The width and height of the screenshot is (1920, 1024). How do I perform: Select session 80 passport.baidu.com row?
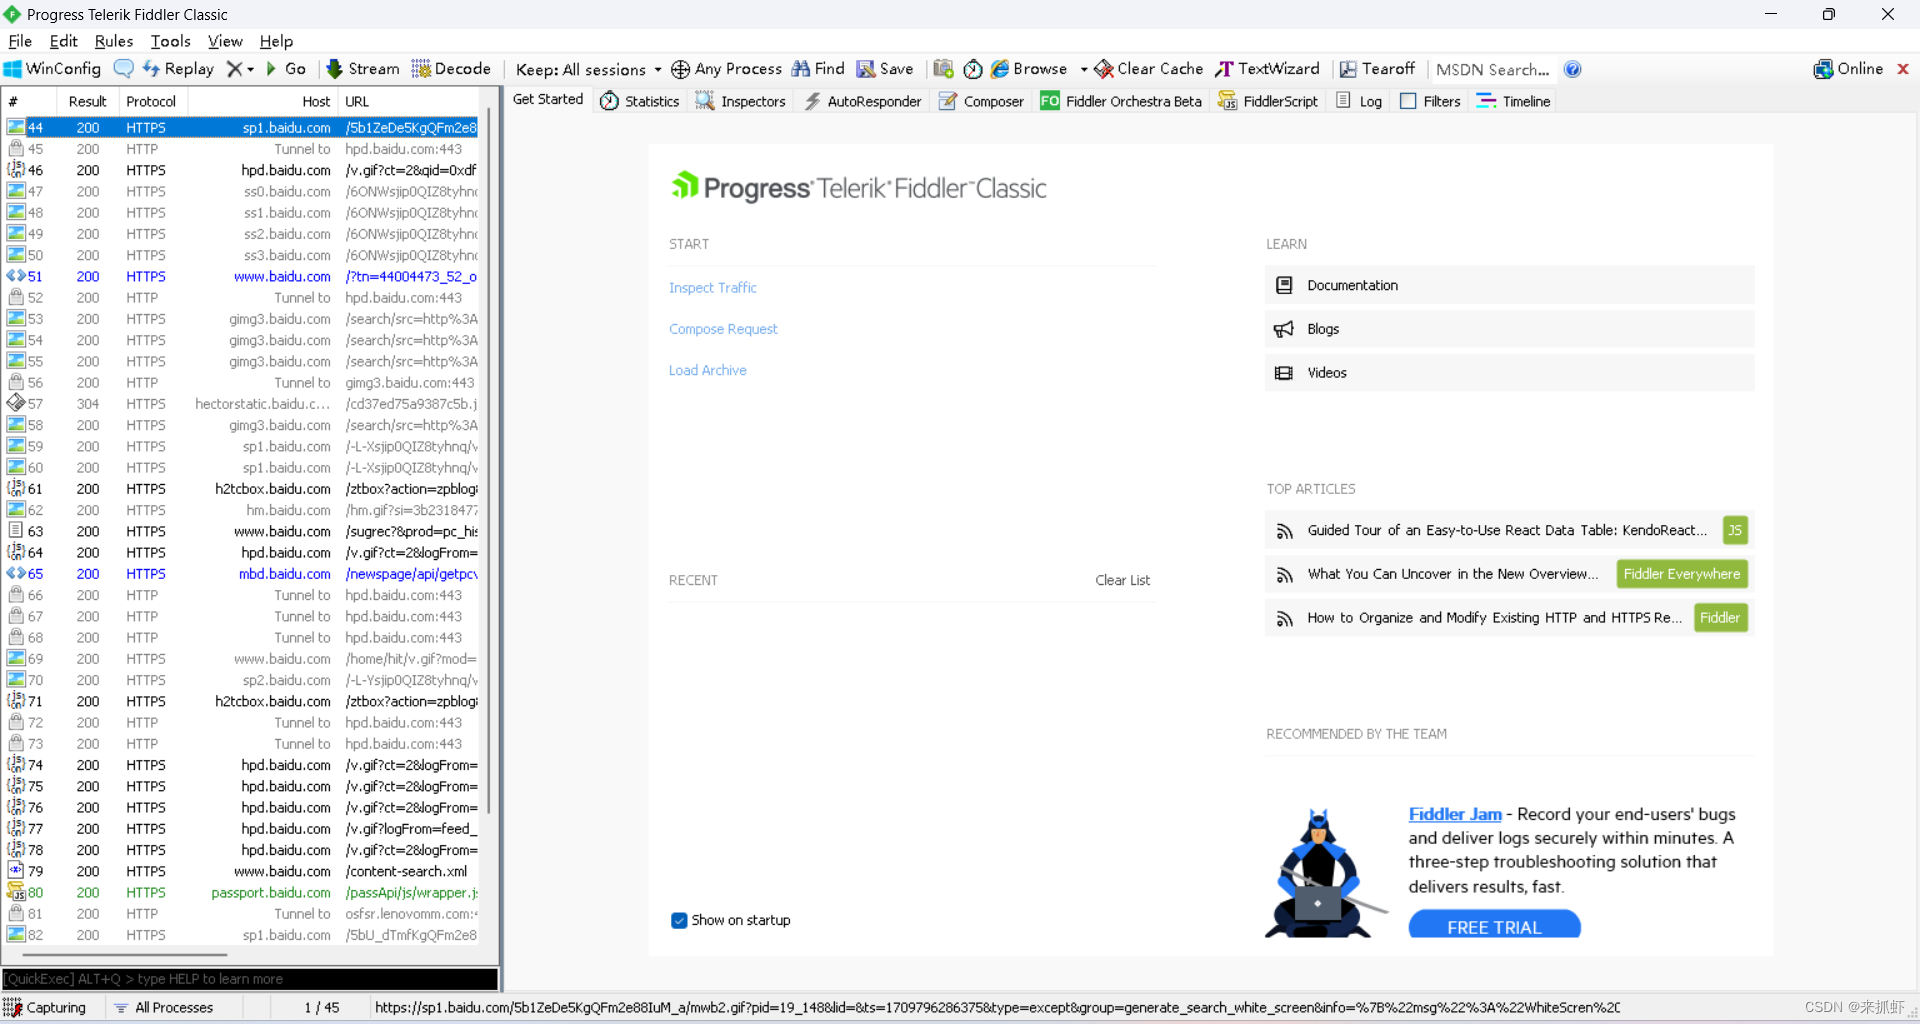coord(242,893)
